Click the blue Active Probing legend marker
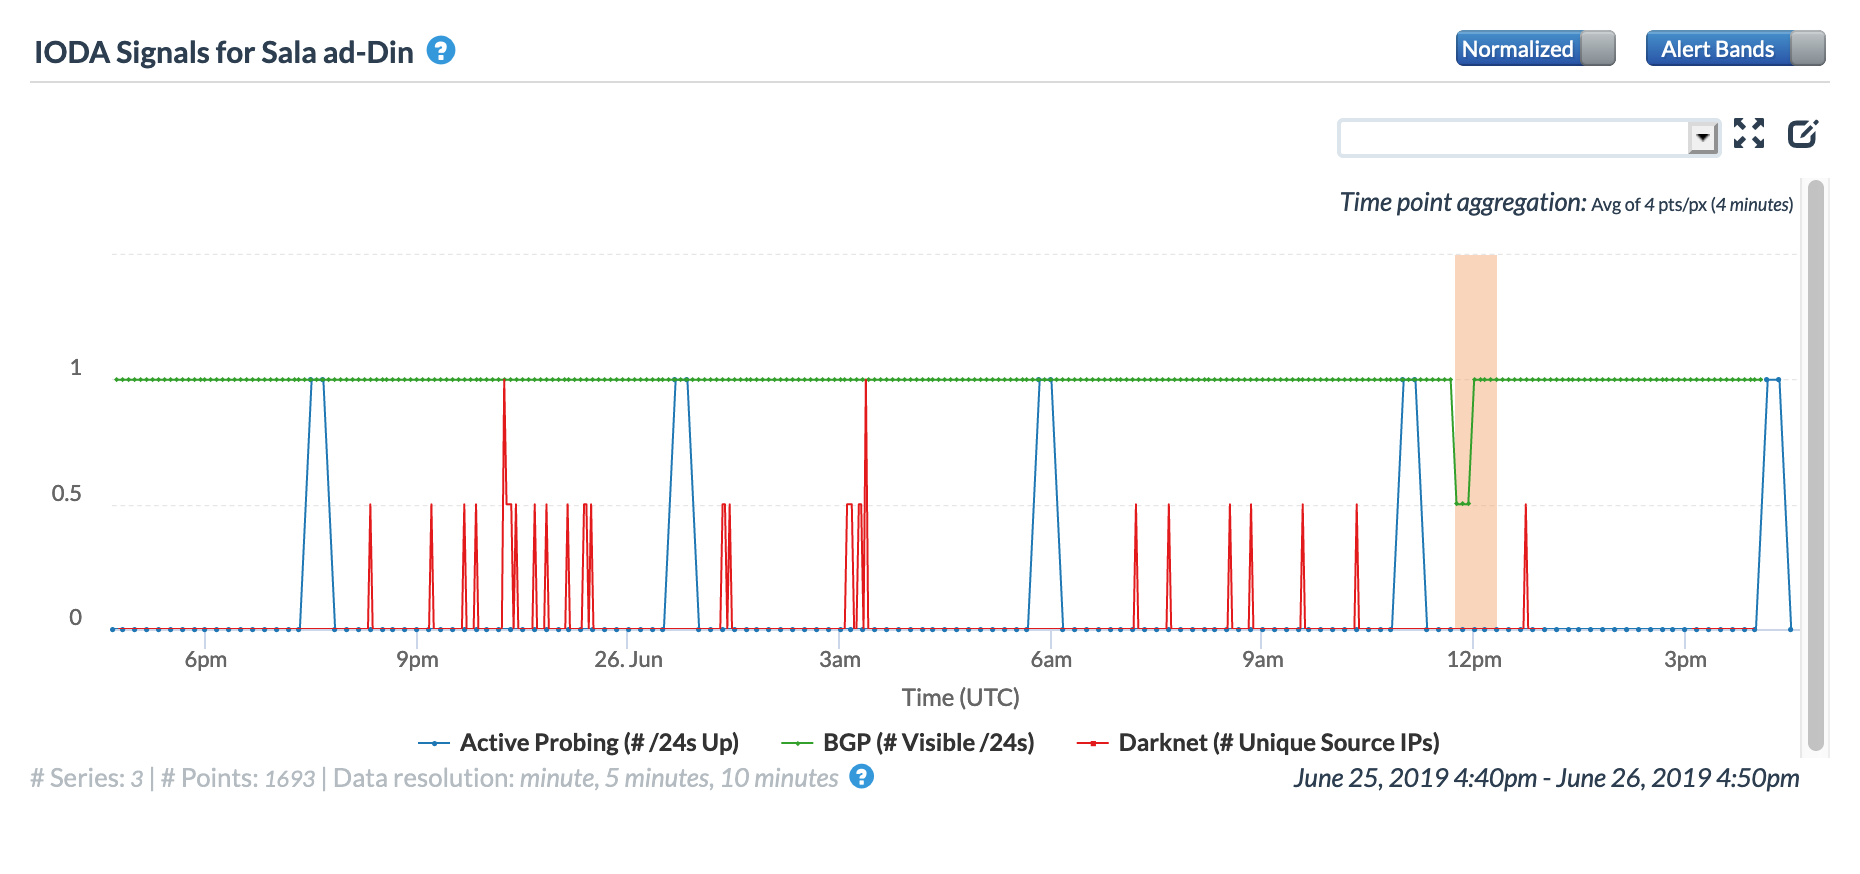This screenshot has width=1860, height=874. [434, 743]
